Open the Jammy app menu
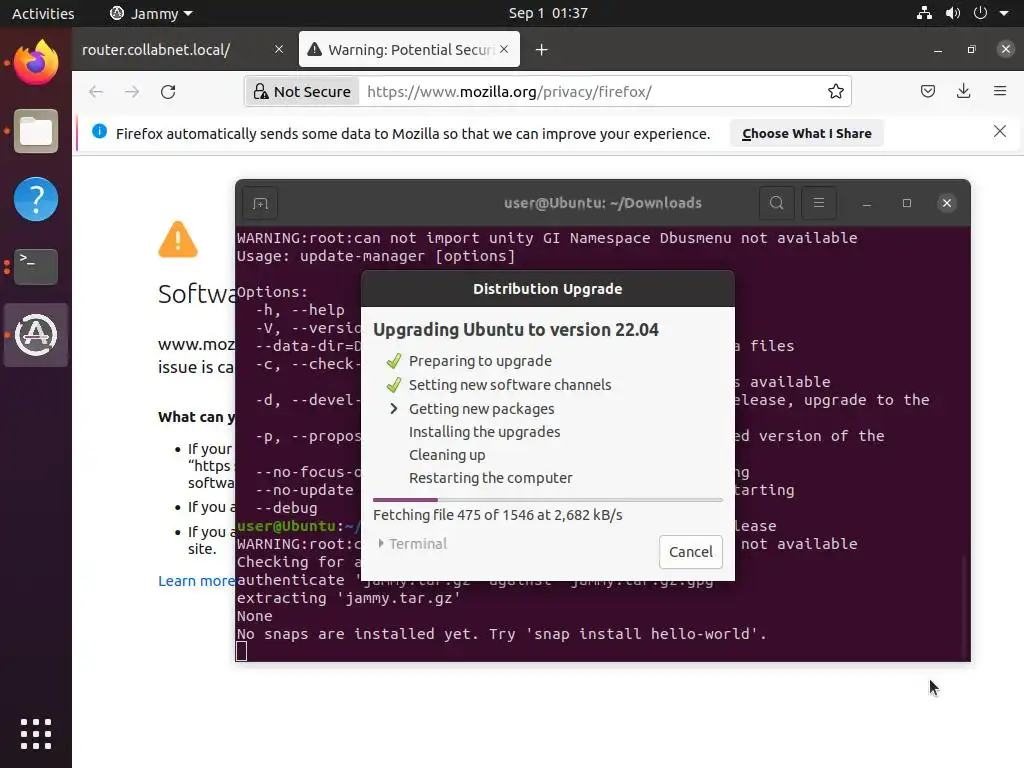 tap(151, 13)
